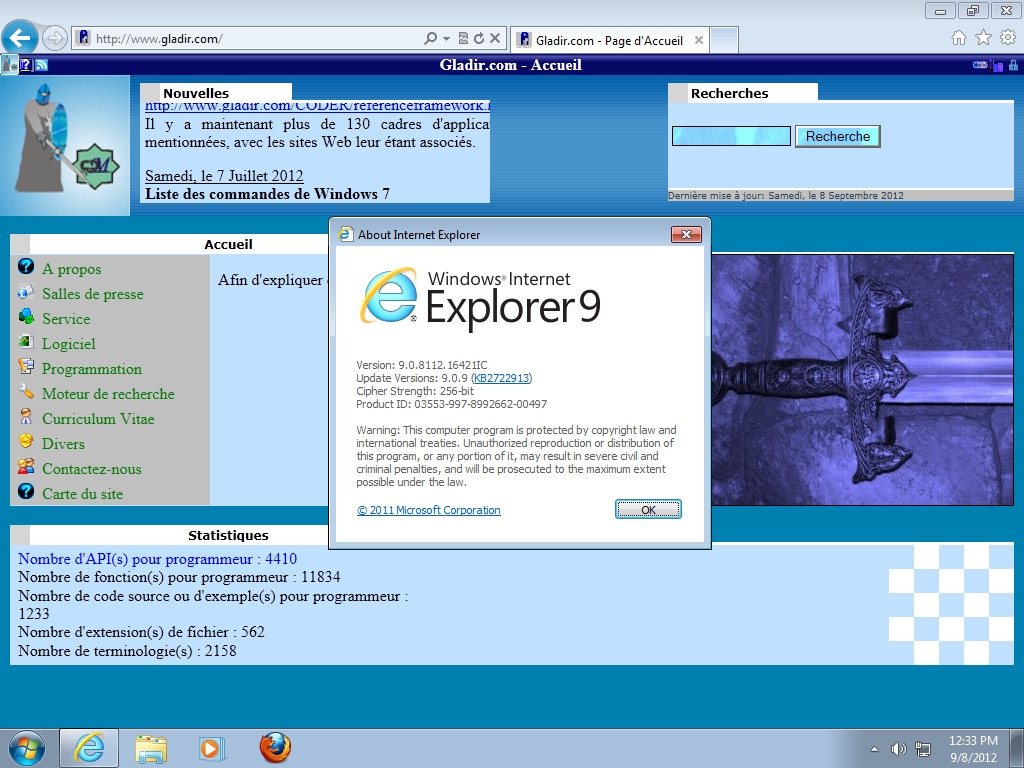Toggle the Compatibility View icon in address bar
1024x768 pixels.
pos(463,39)
